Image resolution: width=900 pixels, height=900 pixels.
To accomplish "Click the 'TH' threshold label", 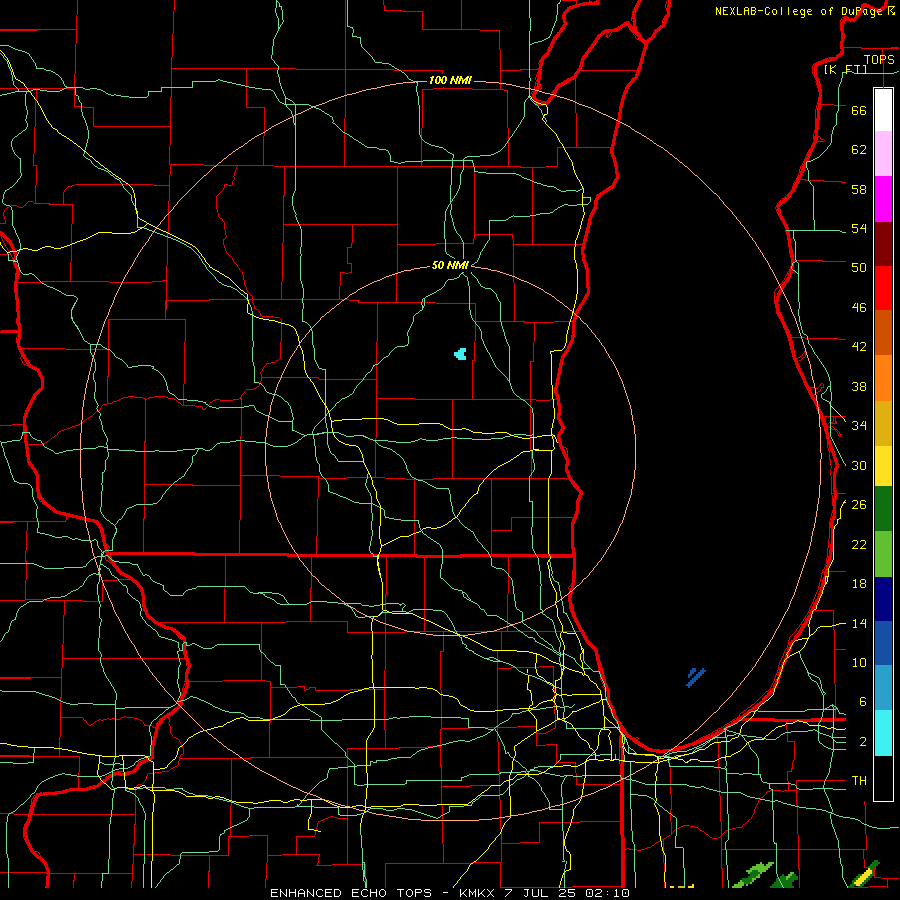I will point(859,781).
